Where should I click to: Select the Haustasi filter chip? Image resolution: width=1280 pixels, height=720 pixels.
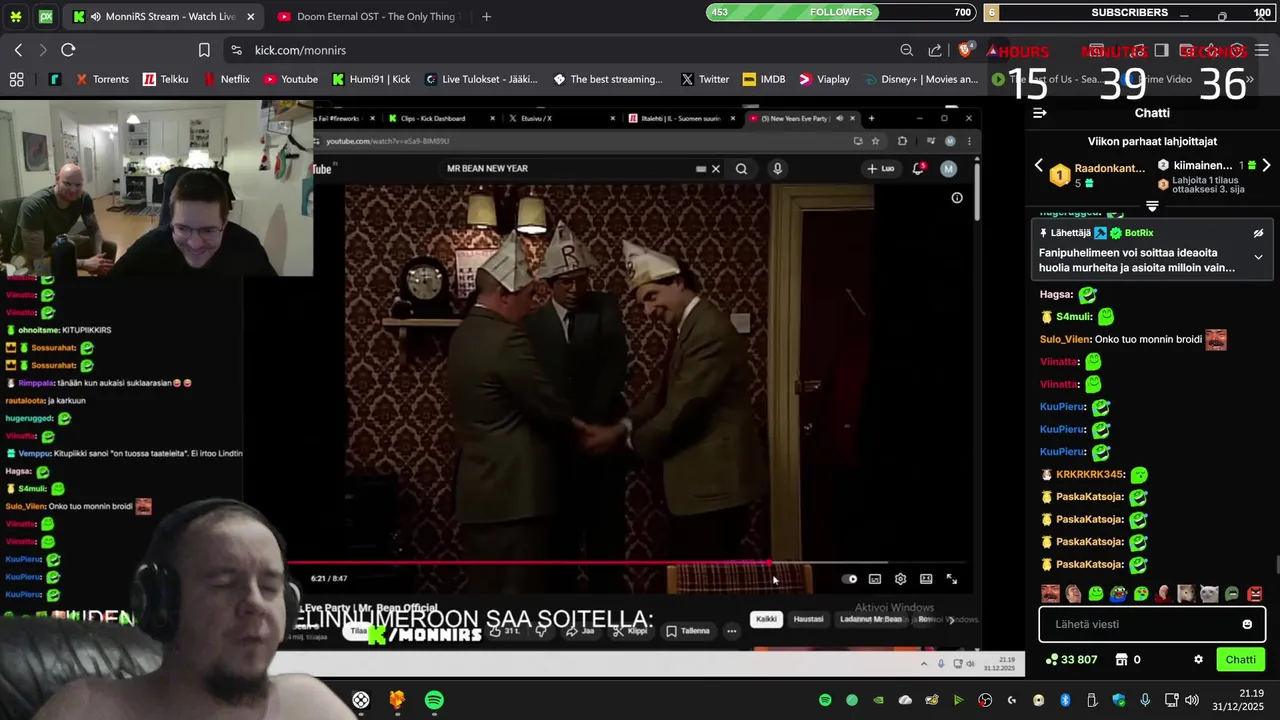click(x=808, y=619)
